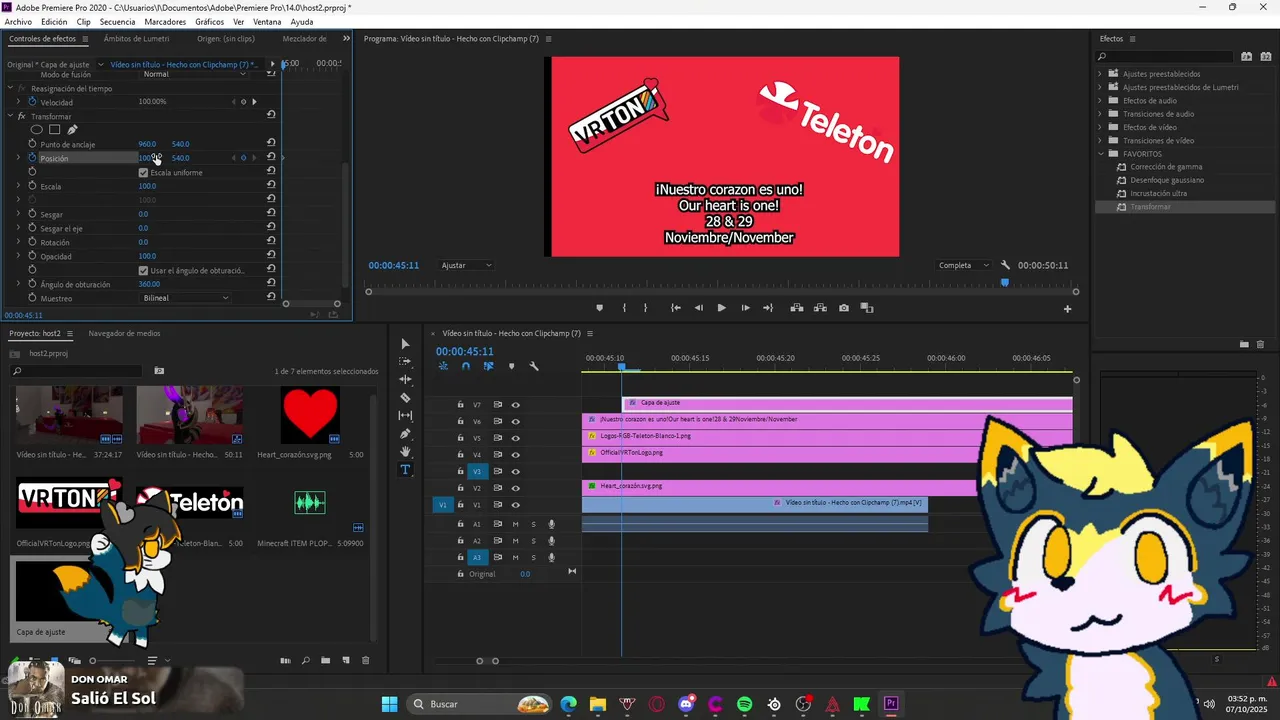Select the Pen tool in timeline toolbar

[x=405, y=433]
